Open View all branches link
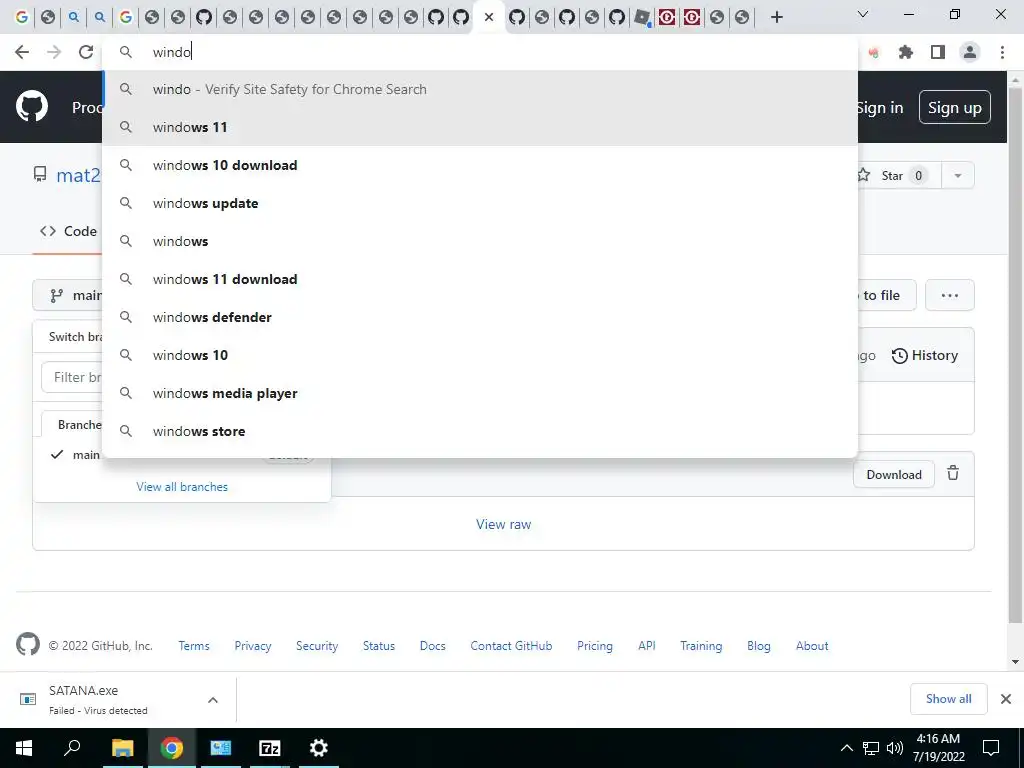Viewport: 1024px width, 768px height. (182, 487)
